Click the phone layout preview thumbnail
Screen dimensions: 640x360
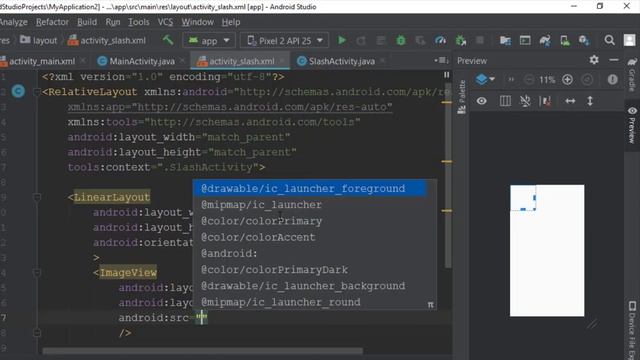[547, 250]
